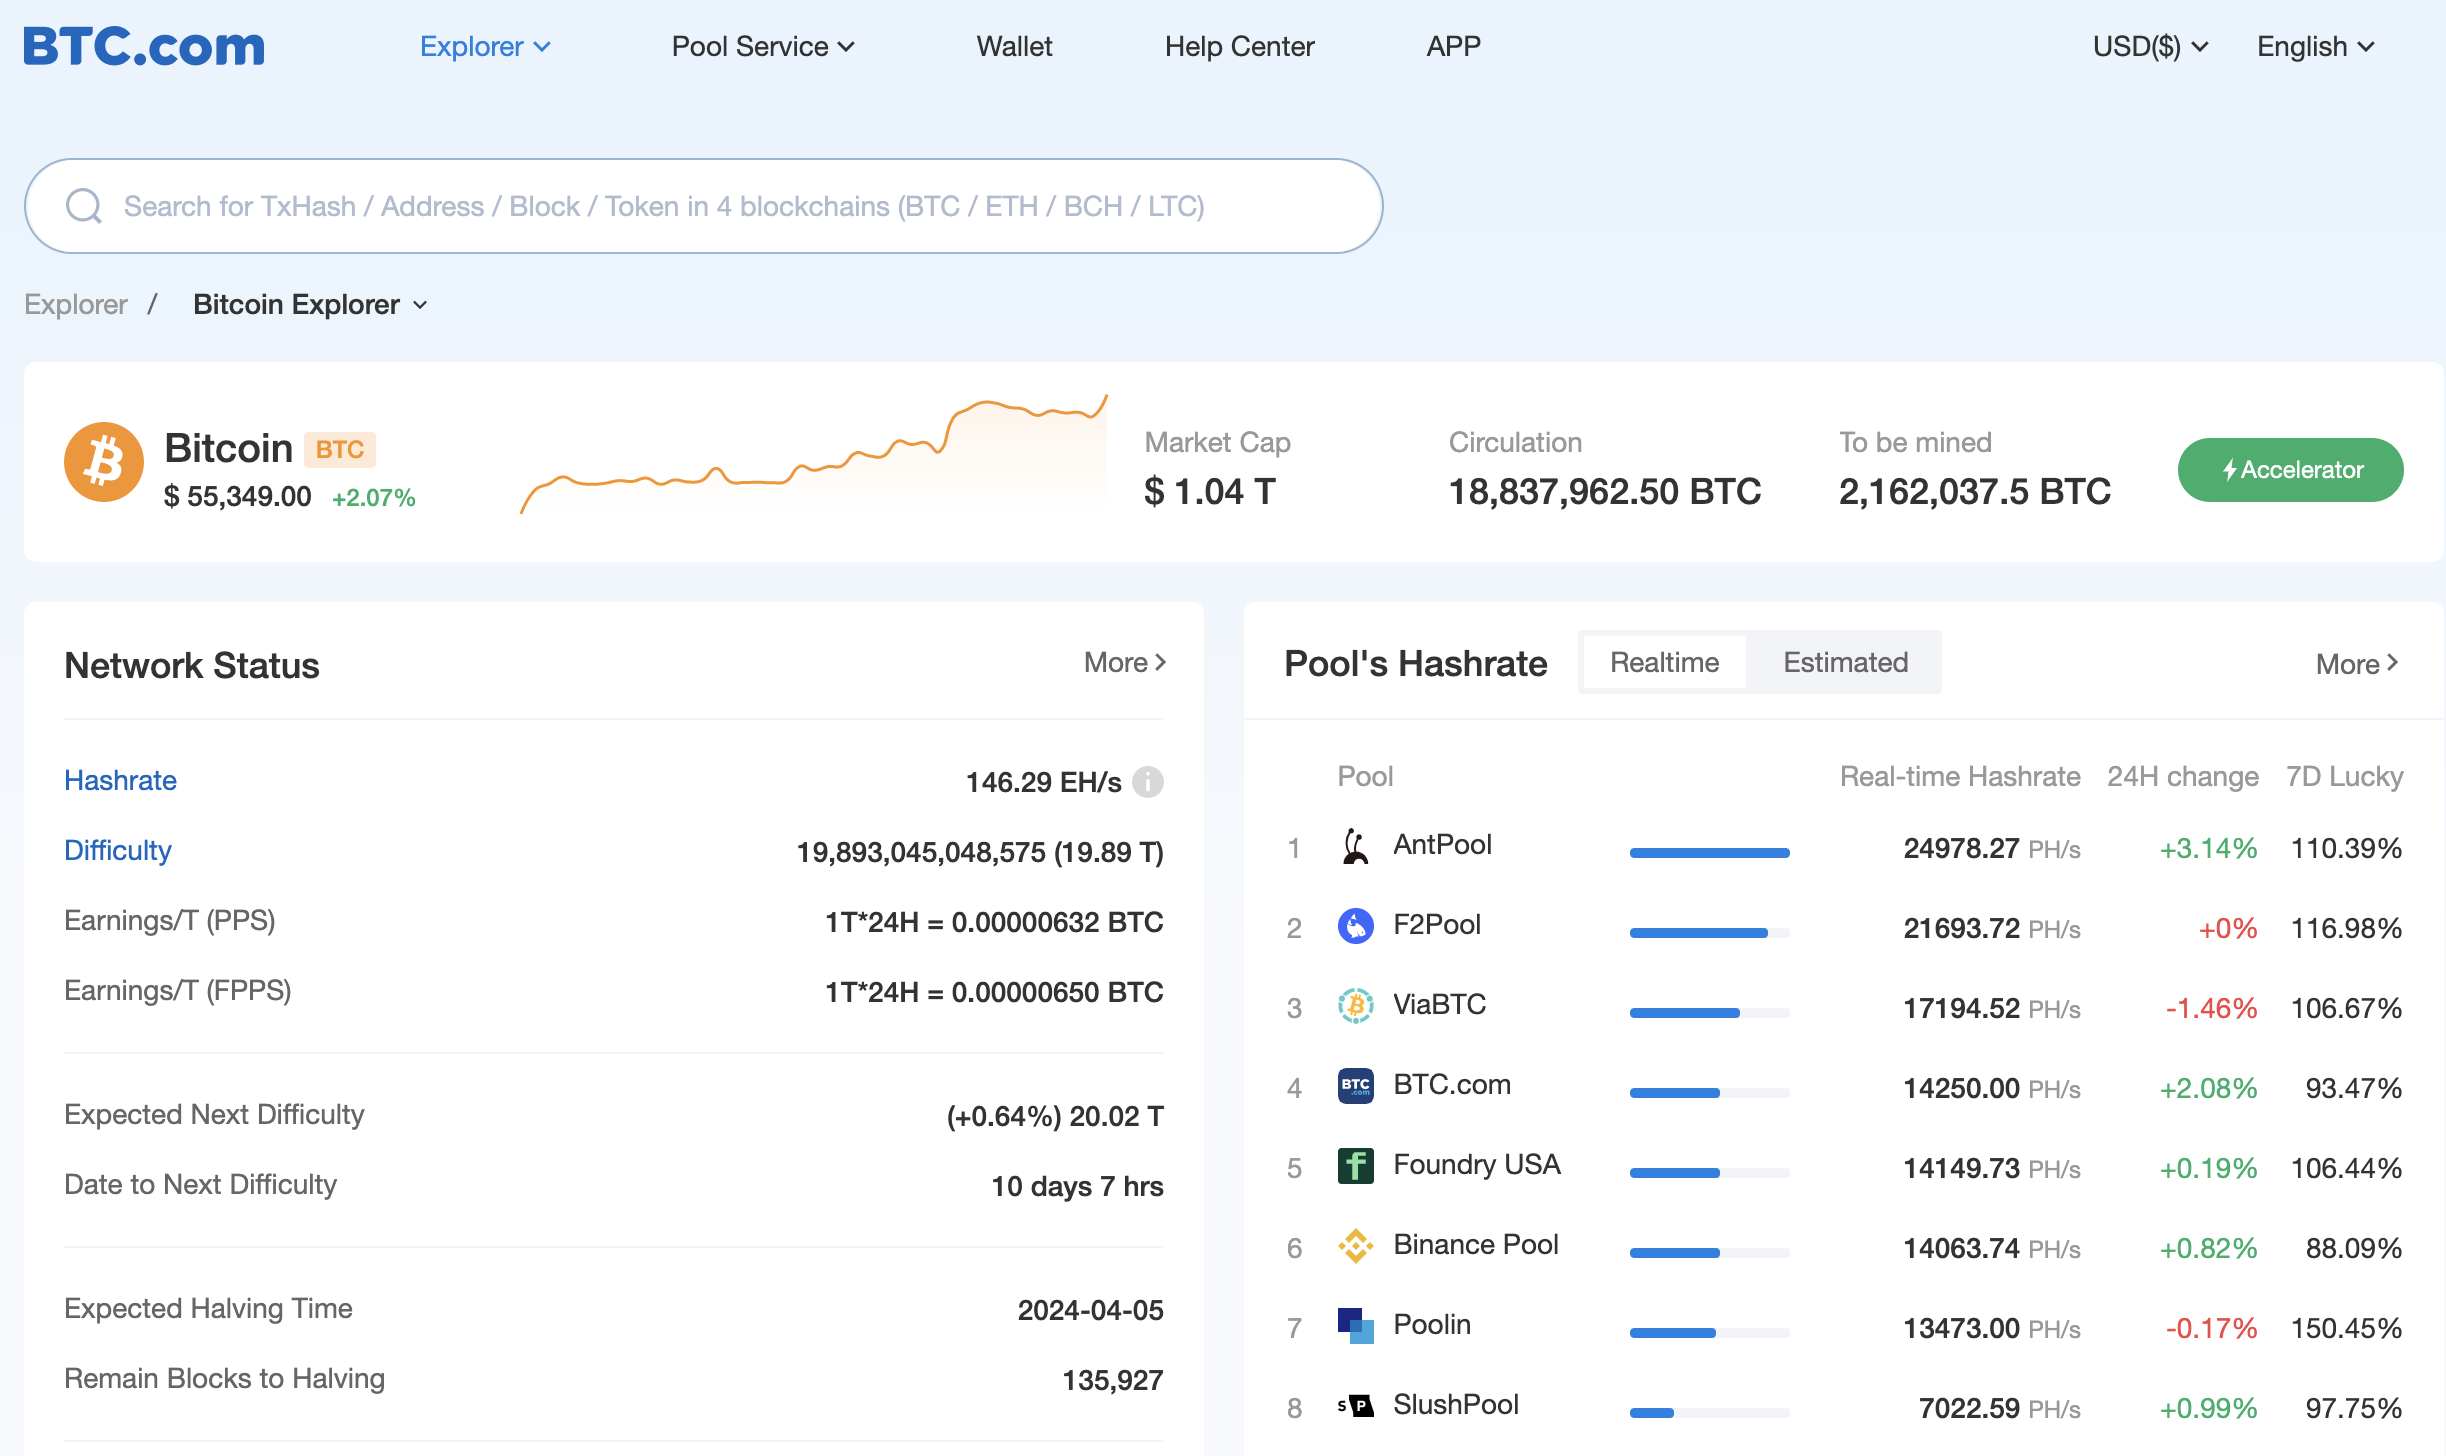Image resolution: width=2446 pixels, height=1456 pixels.
Task: Click the 2,162,037.5 BTC to-be-mined value
Action: (x=1975, y=491)
